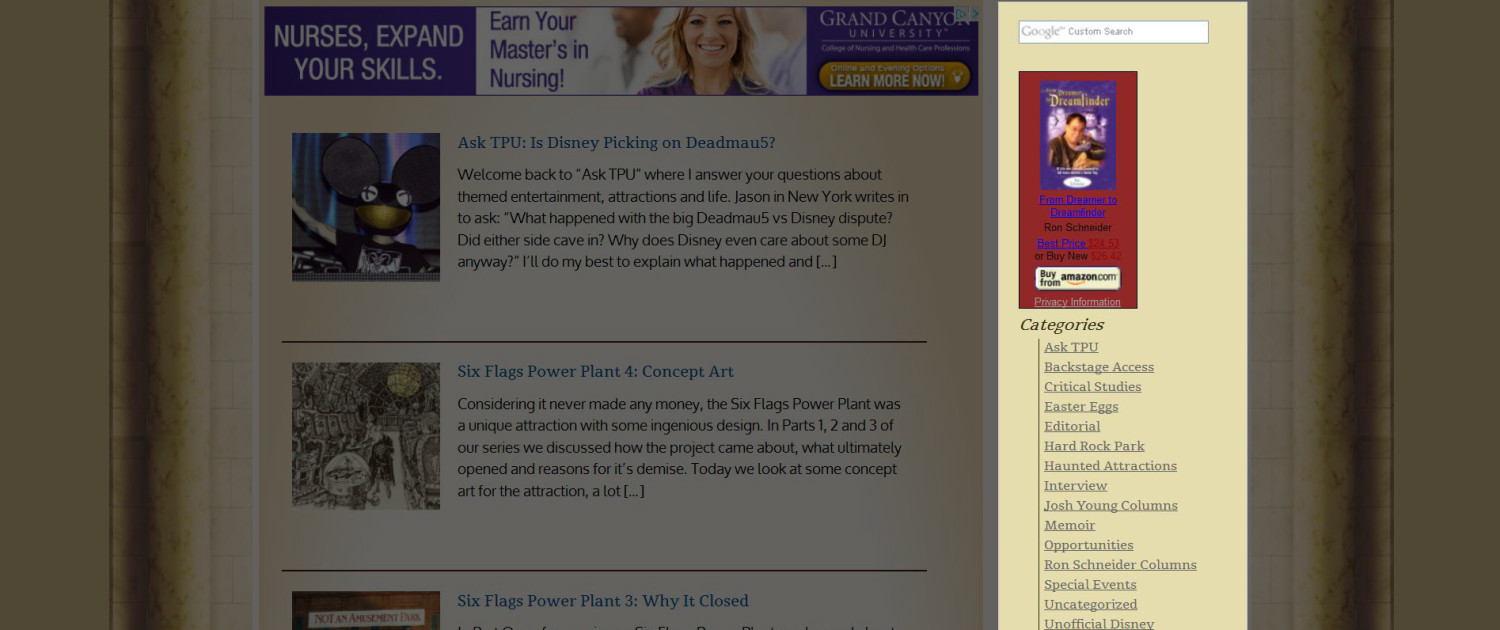
Task: Open the Special Events category
Action: click(1090, 585)
